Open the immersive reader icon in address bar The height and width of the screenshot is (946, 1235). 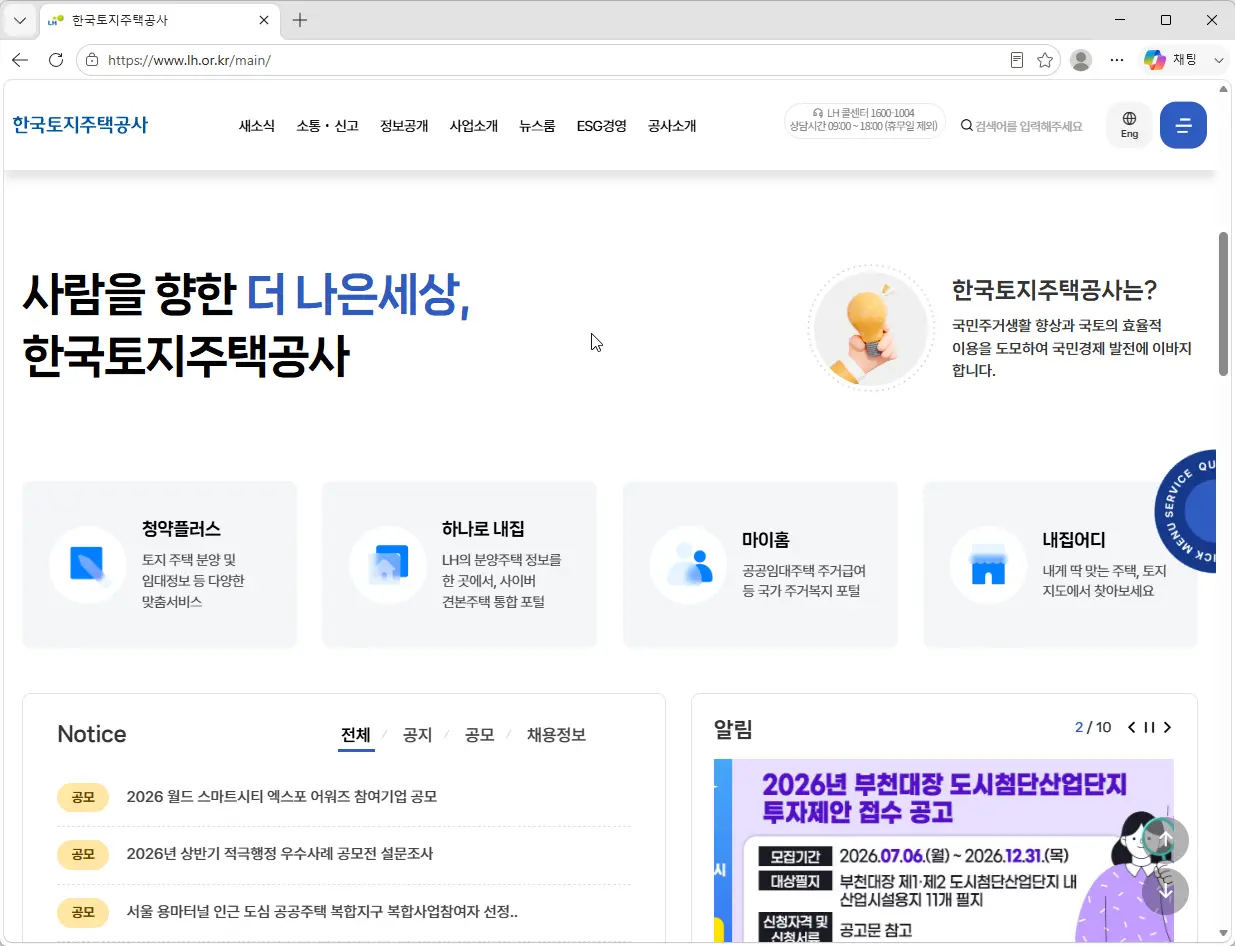(1017, 60)
